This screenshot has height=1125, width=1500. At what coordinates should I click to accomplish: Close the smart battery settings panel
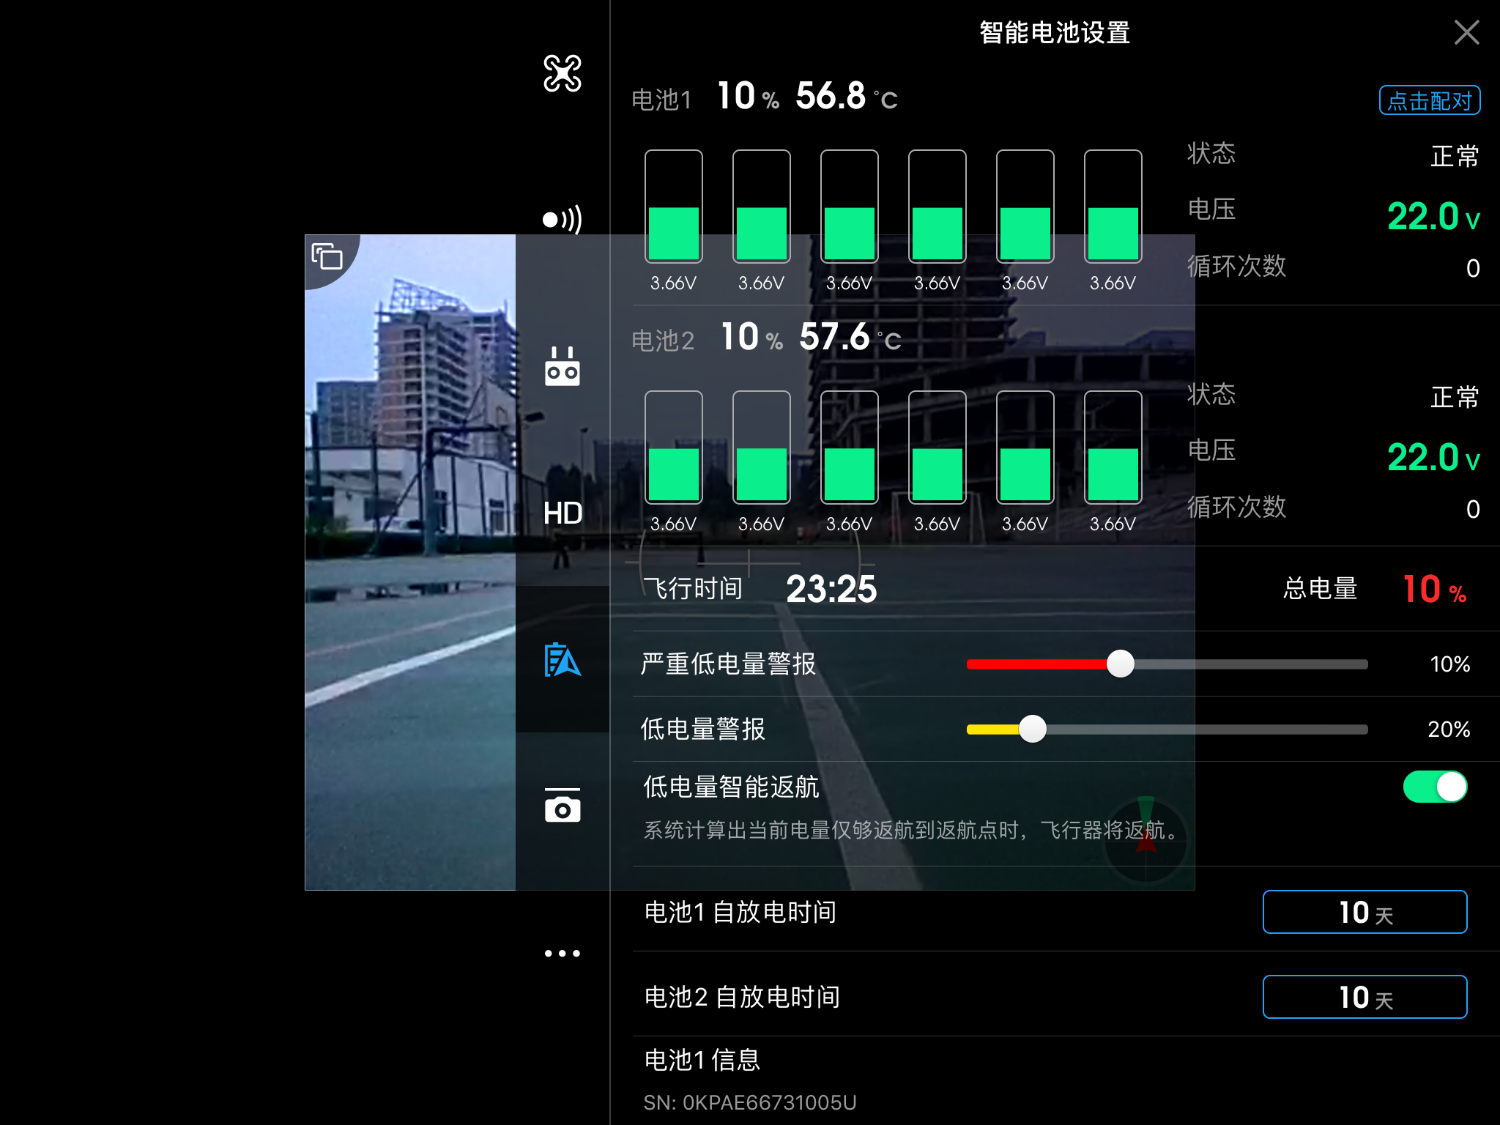(x=1466, y=32)
